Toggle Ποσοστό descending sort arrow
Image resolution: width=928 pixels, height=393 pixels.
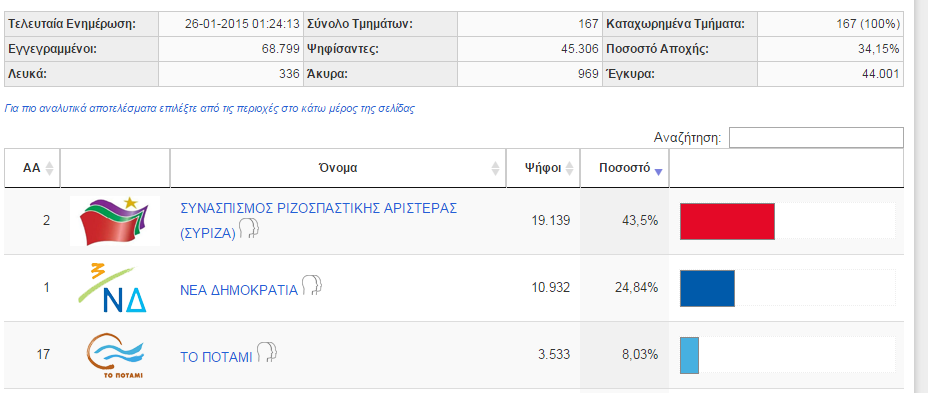click(658, 171)
